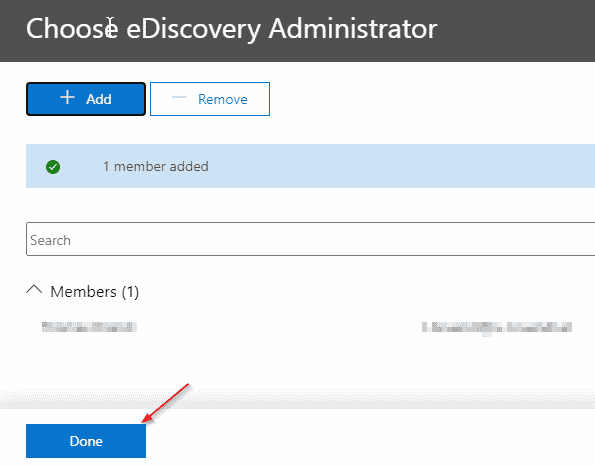The width and height of the screenshot is (595, 466).
Task: Select the blurred member email address
Action: tap(497, 327)
